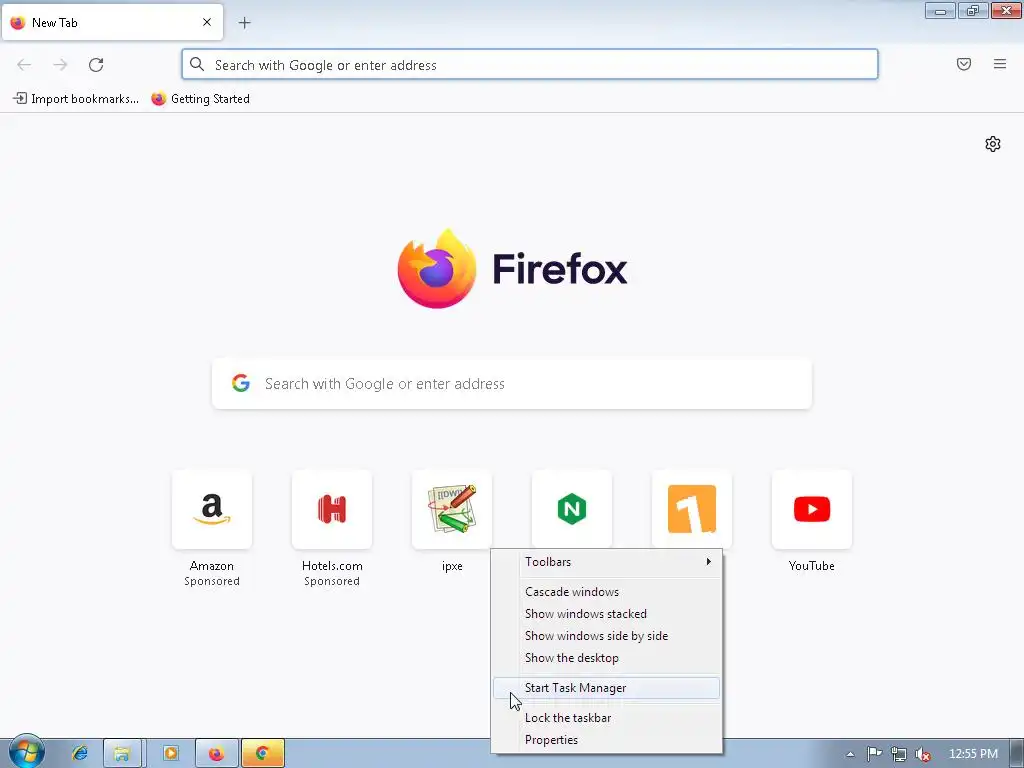Select Show windows stacked
The height and width of the screenshot is (768, 1024).
pos(607,614)
